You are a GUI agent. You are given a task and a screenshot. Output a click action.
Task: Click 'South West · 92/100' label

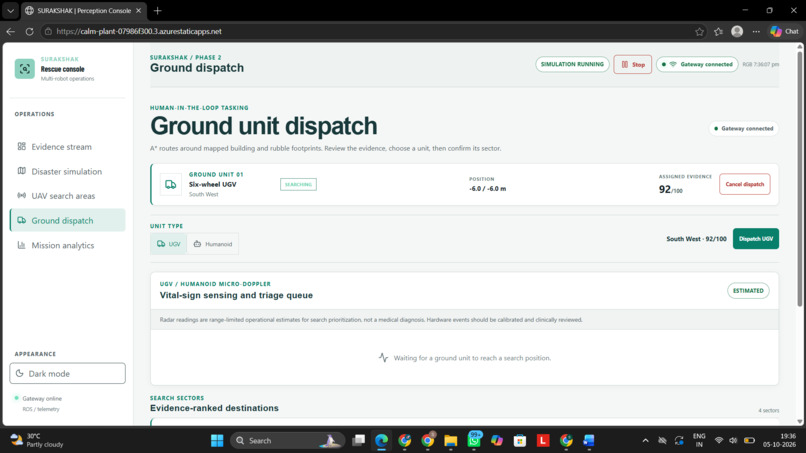[x=696, y=239]
